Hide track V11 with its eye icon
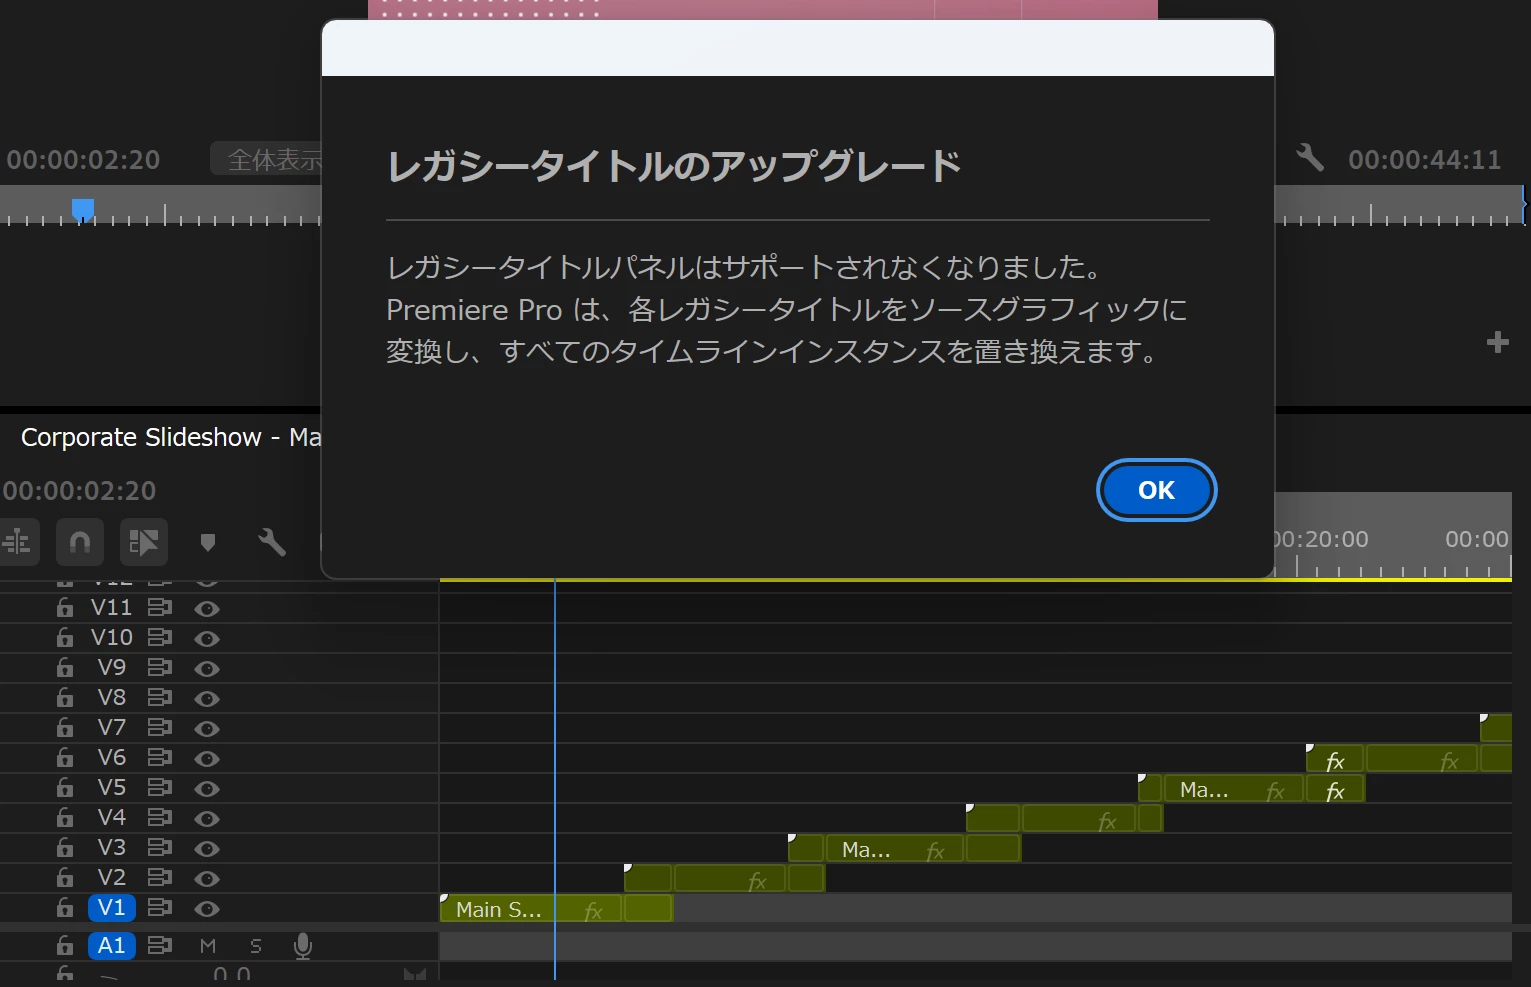 pos(207,608)
